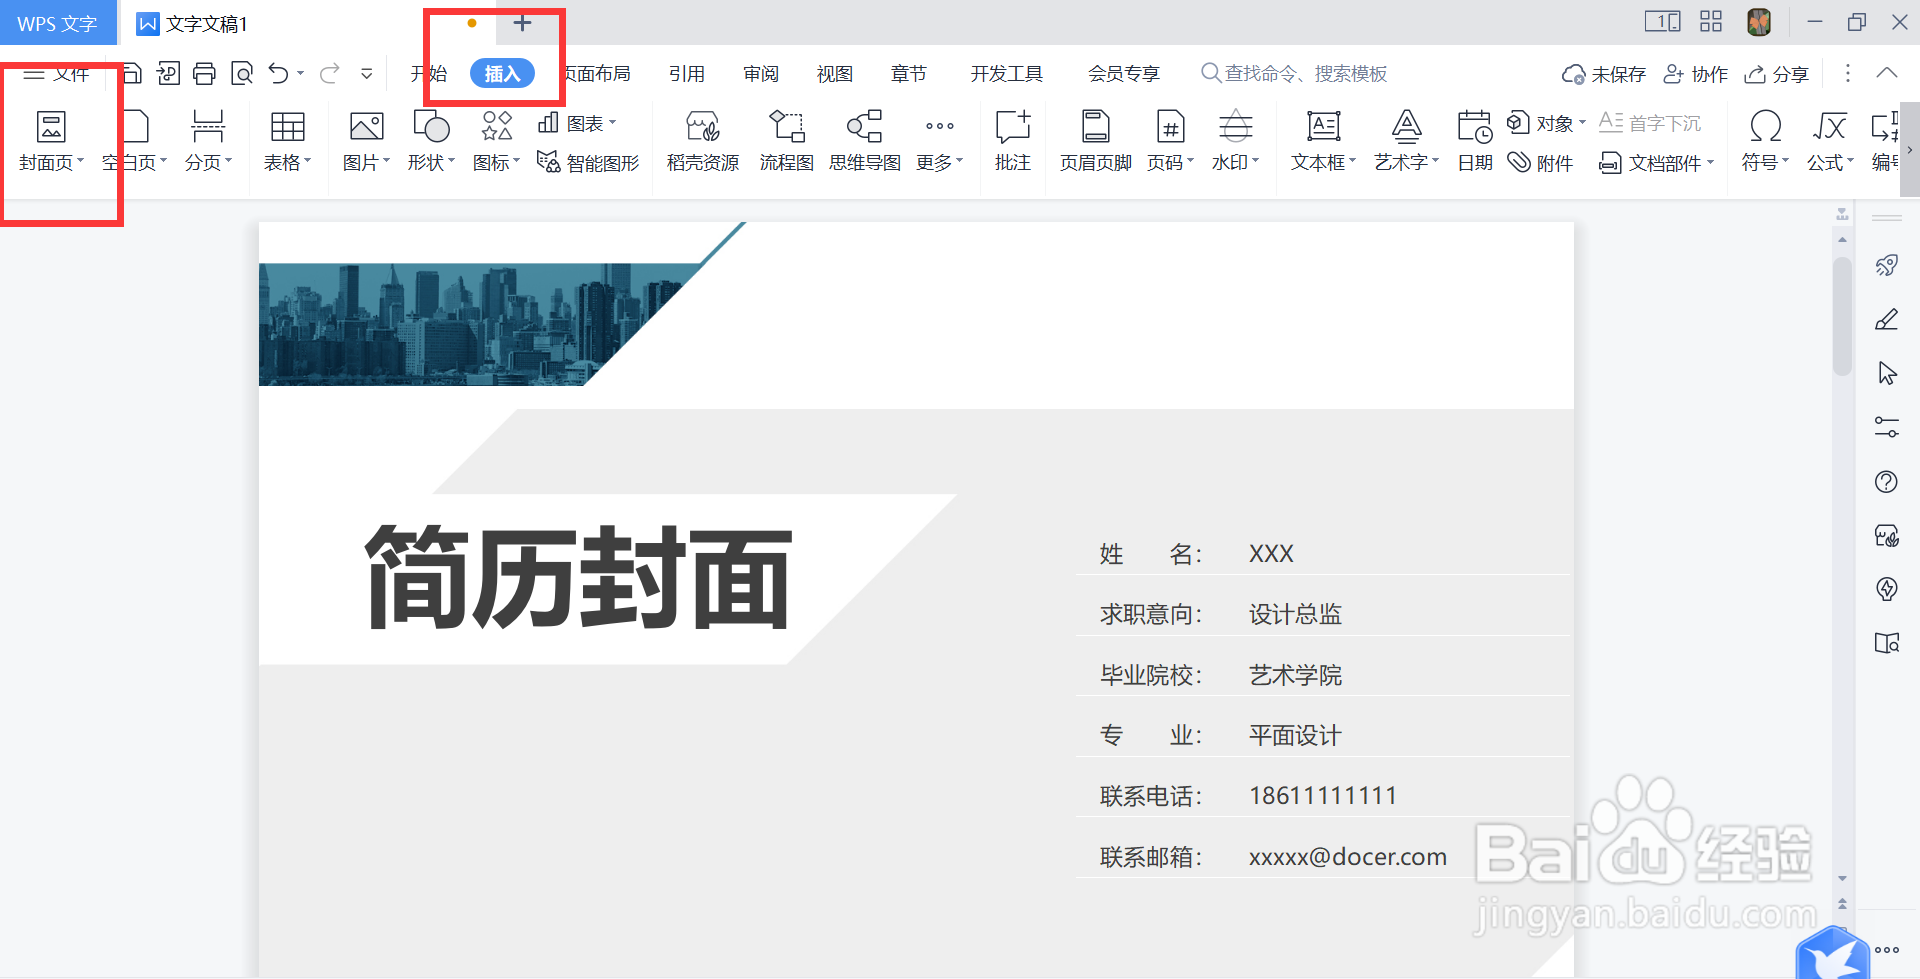Screen dimensions: 1920x979
Task: Expand the undo history dropdown arrow
Action: pyautogui.click(x=301, y=73)
